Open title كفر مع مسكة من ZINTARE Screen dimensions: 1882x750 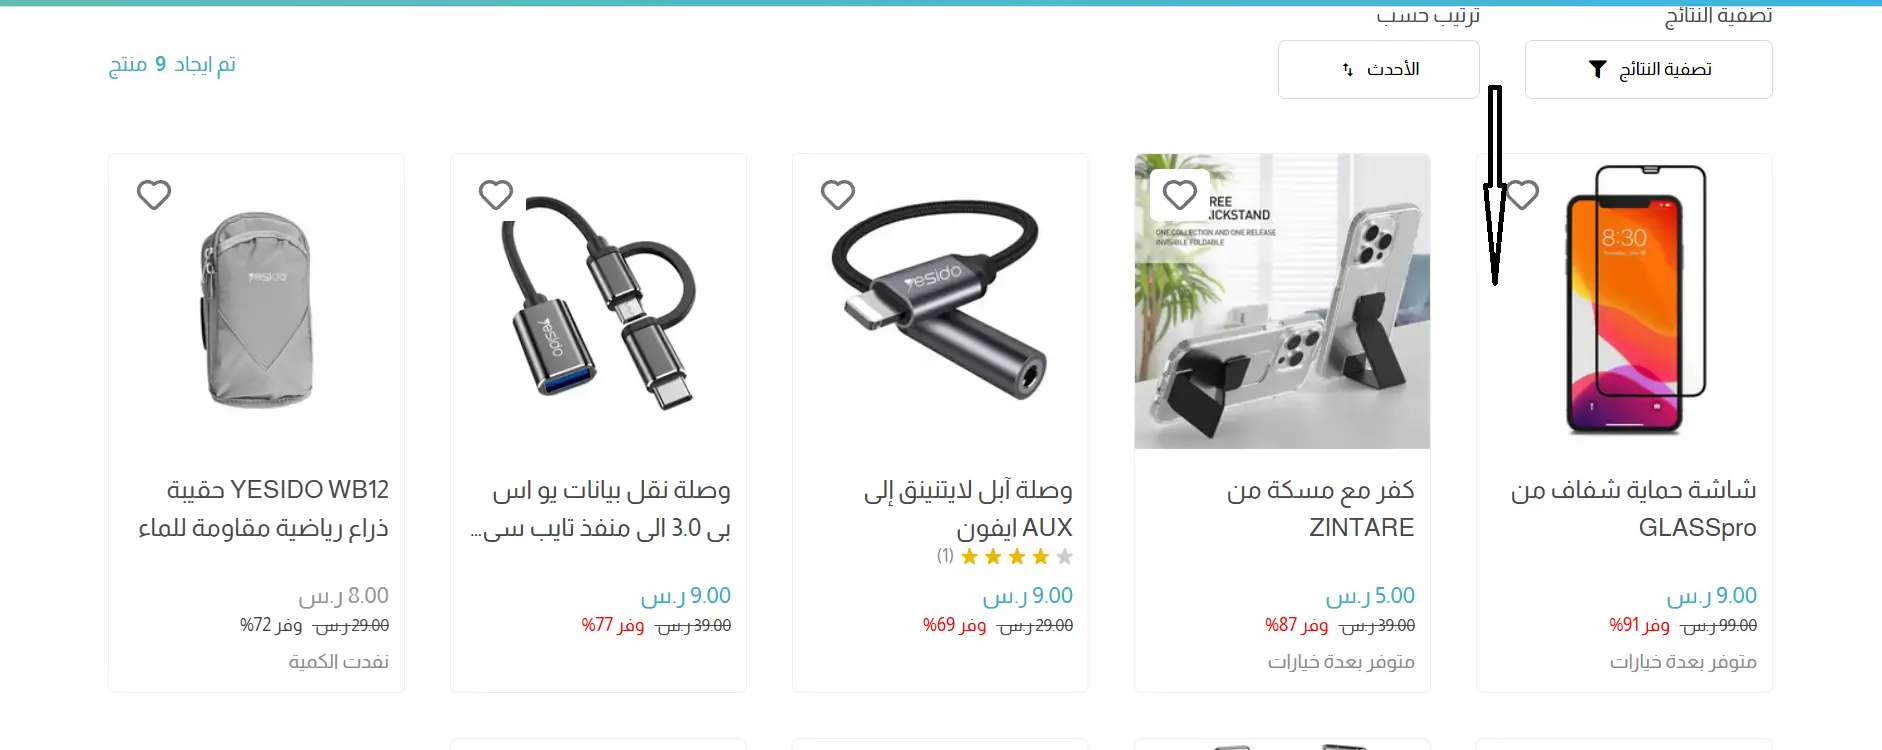coord(1320,508)
